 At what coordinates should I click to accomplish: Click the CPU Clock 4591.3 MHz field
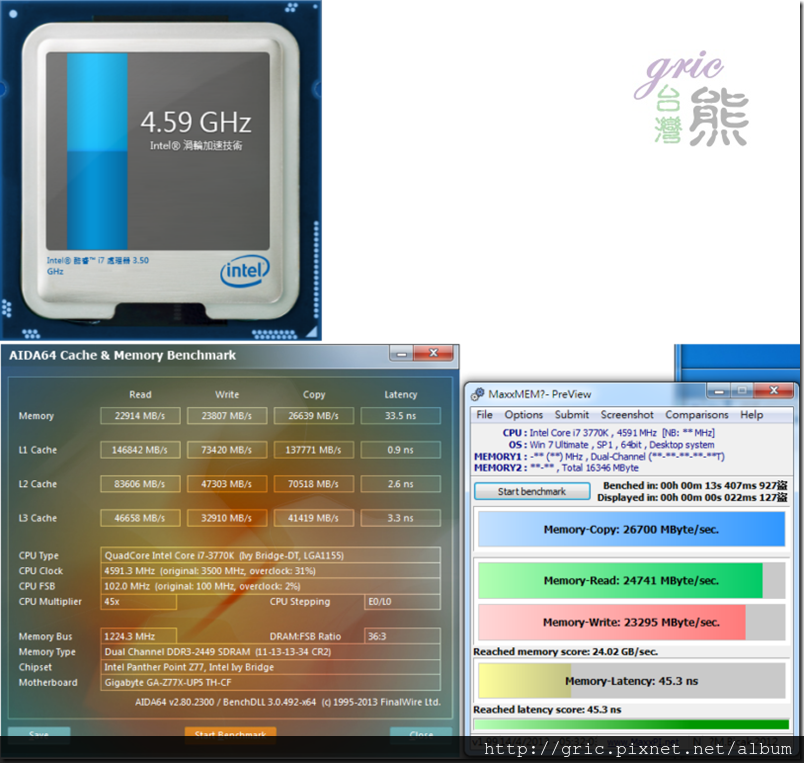(x=270, y=571)
